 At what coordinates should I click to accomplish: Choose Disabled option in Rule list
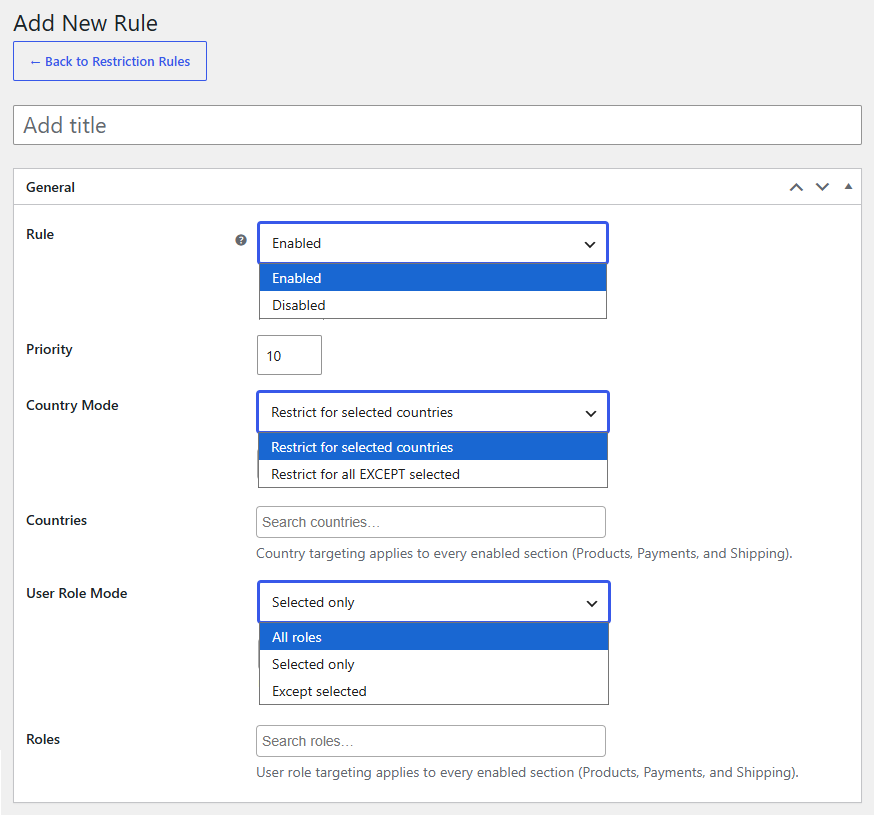(433, 305)
